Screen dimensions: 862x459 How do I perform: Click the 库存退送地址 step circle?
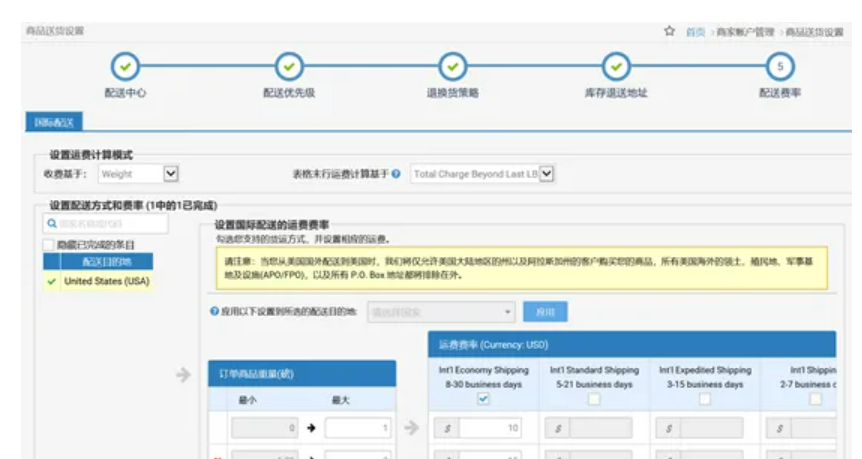pos(616,67)
